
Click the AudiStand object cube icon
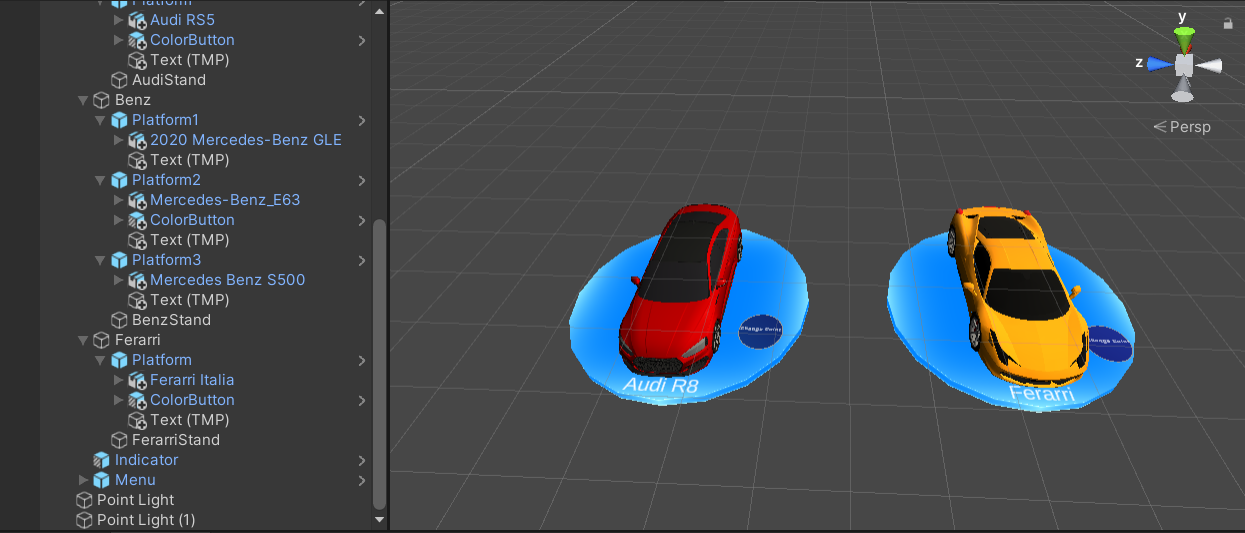(x=120, y=80)
